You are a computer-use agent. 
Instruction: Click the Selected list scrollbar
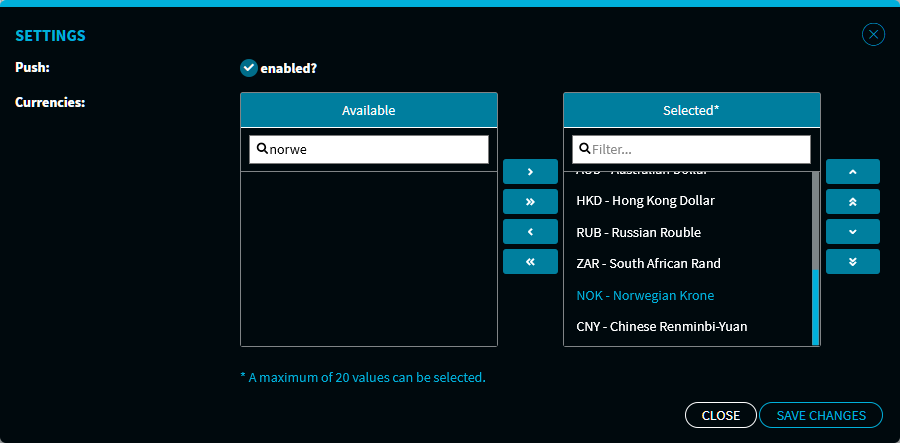point(815,305)
